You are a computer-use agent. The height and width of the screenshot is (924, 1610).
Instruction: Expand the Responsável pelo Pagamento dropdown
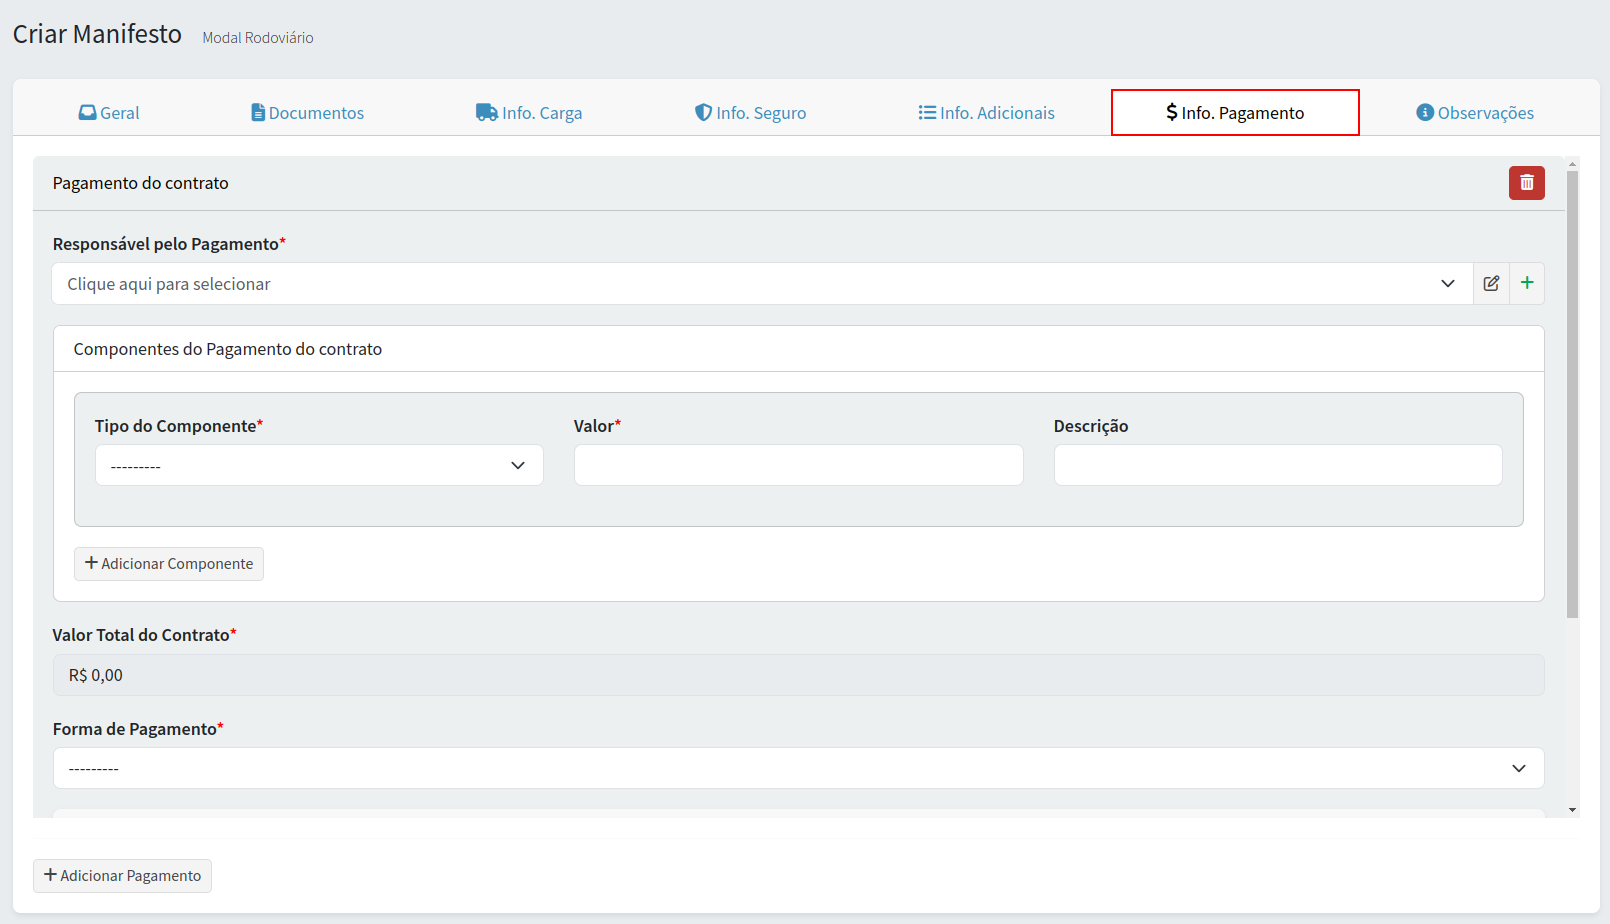(x=761, y=284)
